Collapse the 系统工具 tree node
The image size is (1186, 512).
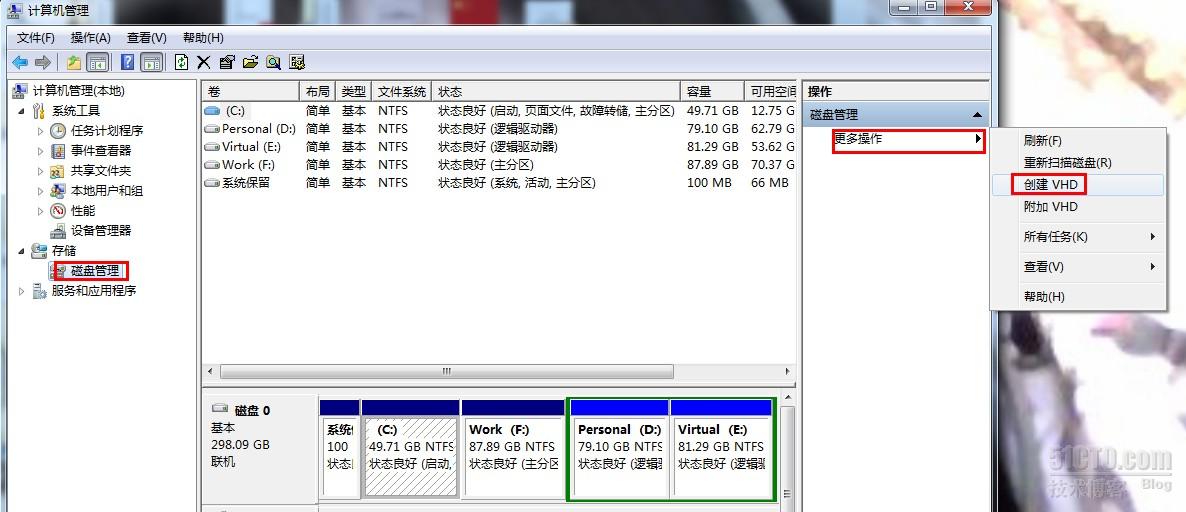tap(23, 111)
